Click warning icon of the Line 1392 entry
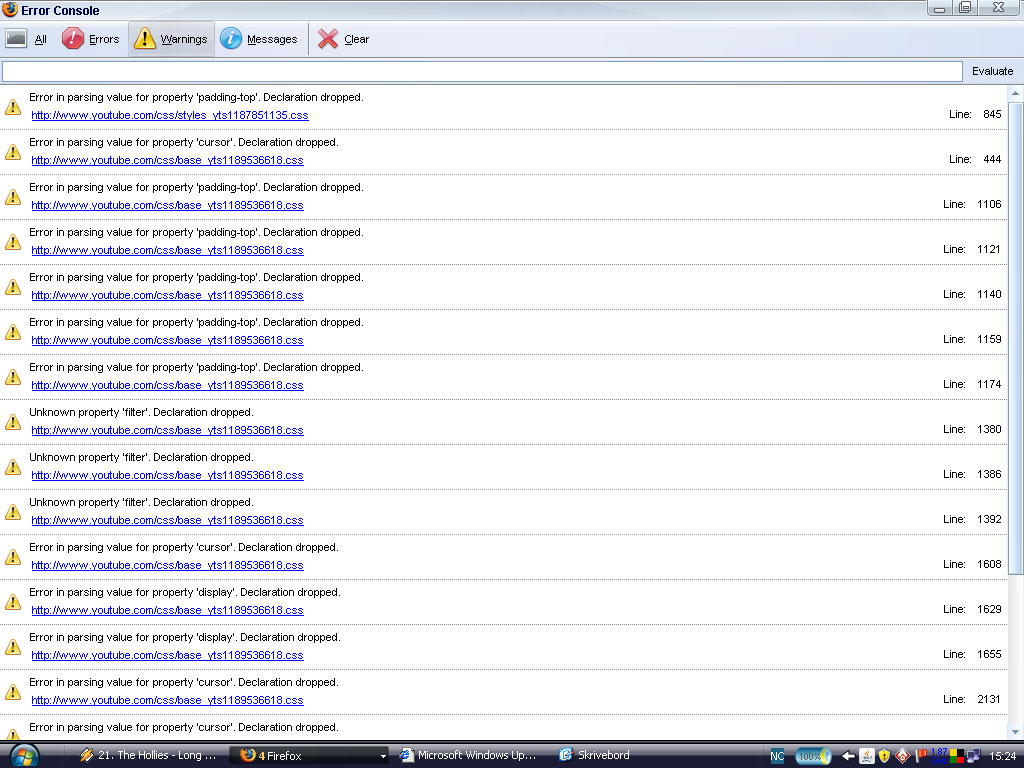The image size is (1024, 768). point(13,513)
